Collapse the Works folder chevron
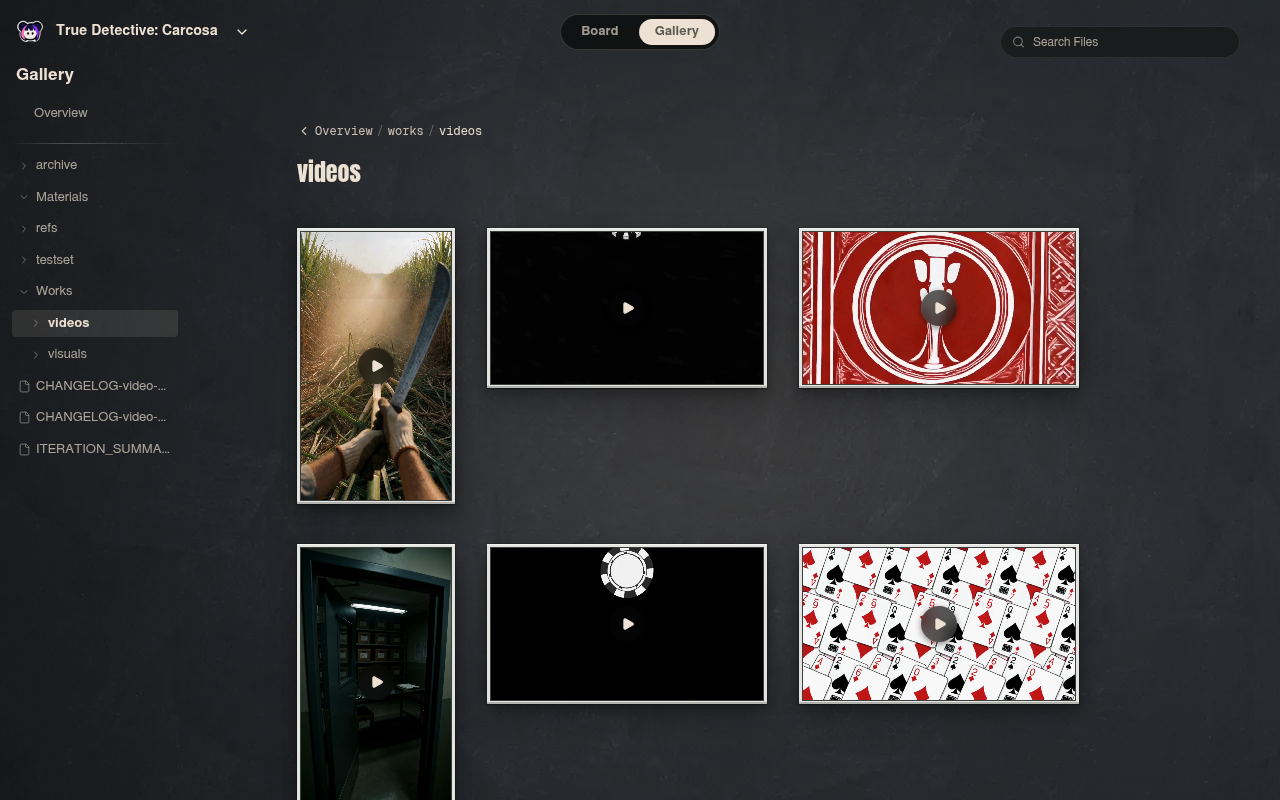The width and height of the screenshot is (1280, 800). (24, 291)
